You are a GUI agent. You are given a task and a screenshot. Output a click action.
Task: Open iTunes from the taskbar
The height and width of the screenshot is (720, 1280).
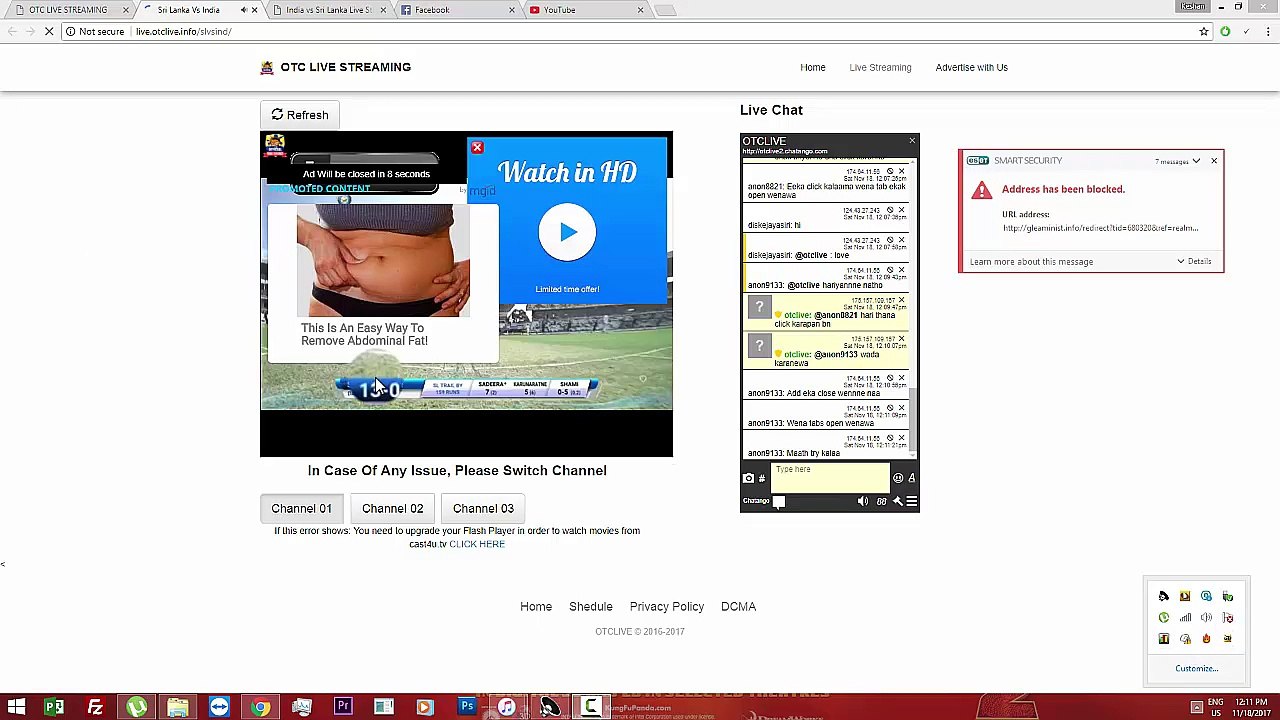click(507, 708)
